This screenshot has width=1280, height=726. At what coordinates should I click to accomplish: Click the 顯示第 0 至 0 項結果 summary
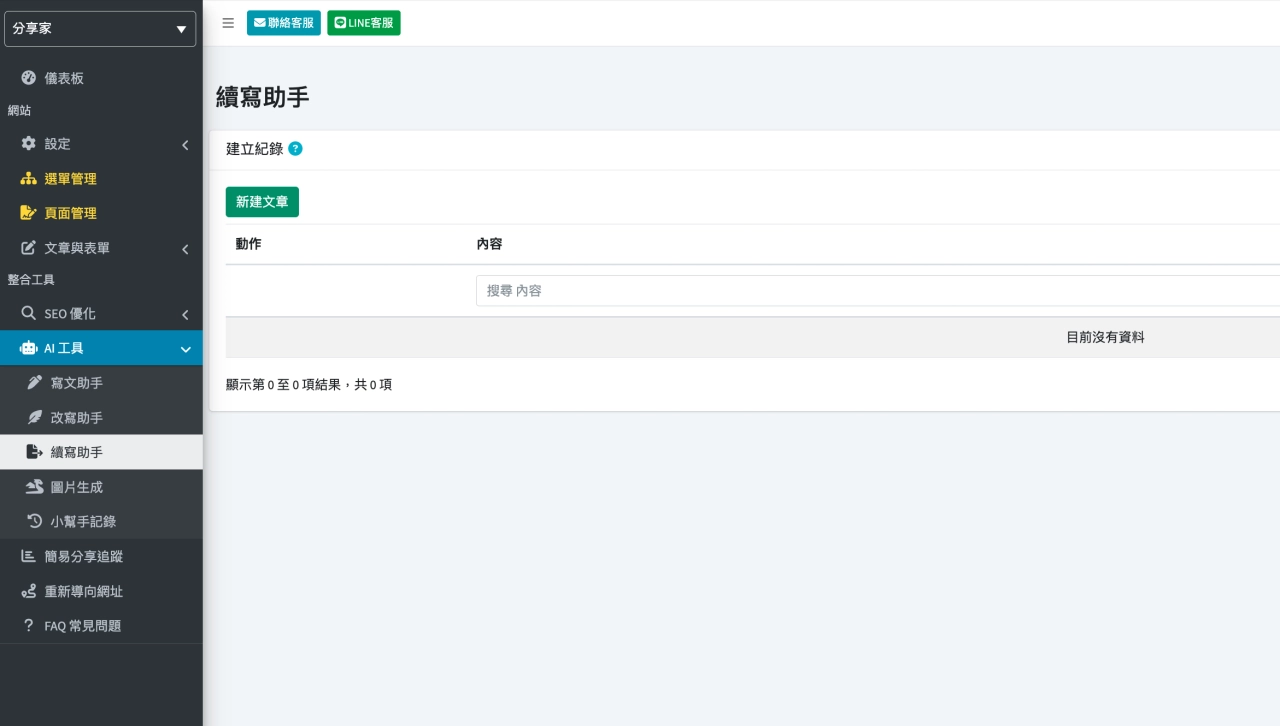[309, 385]
